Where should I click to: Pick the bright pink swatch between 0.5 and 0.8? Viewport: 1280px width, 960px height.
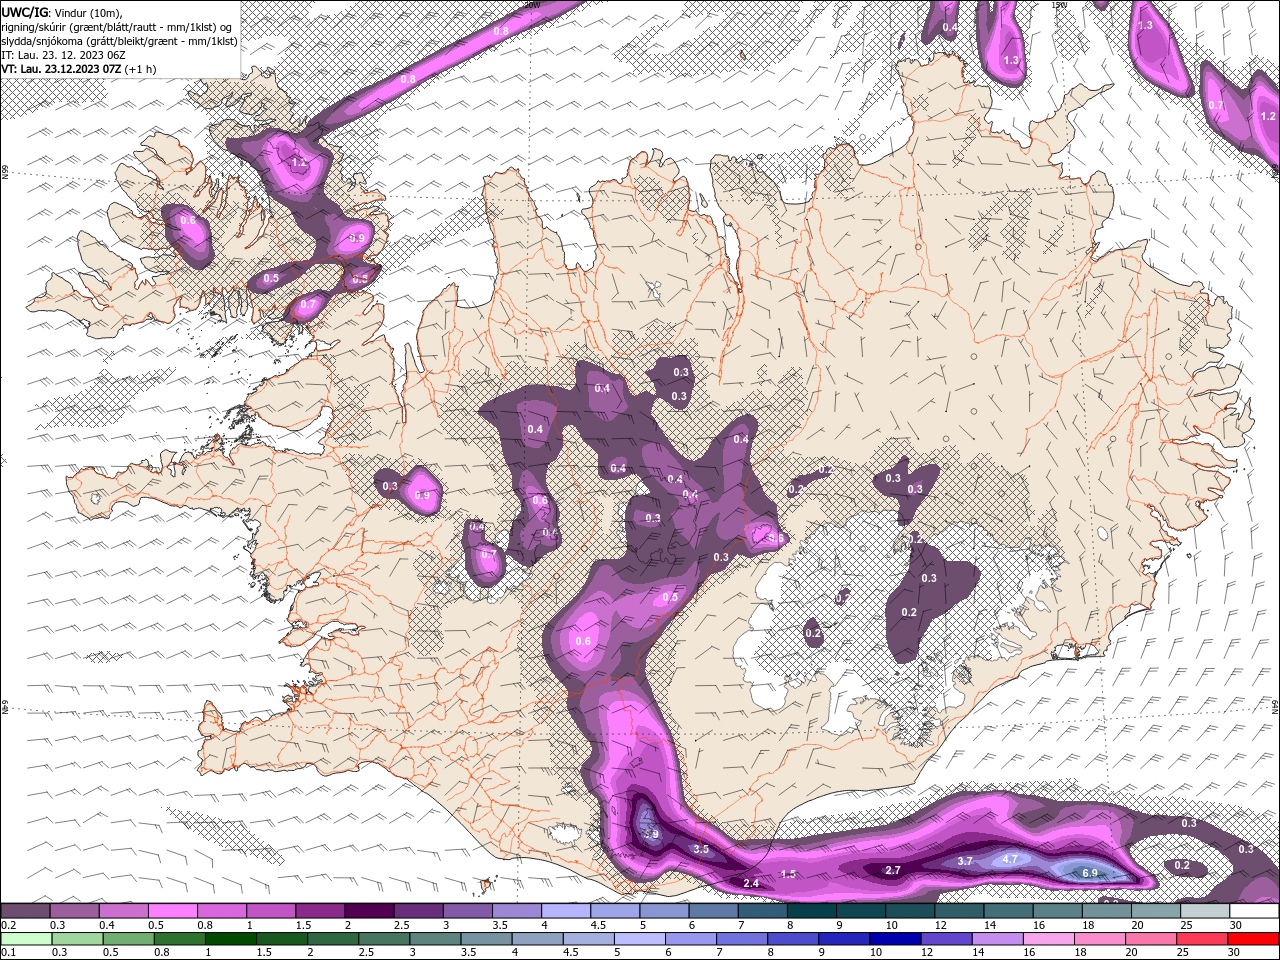(x=172, y=911)
